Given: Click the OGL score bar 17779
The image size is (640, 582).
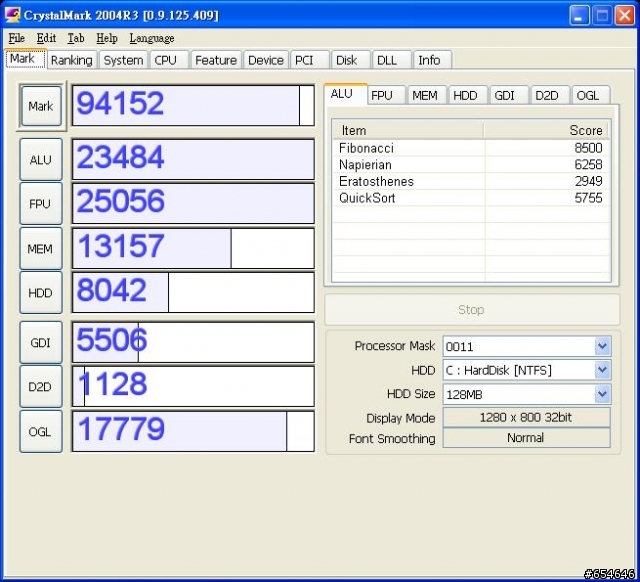Looking at the screenshot, I should pos(193,431).
